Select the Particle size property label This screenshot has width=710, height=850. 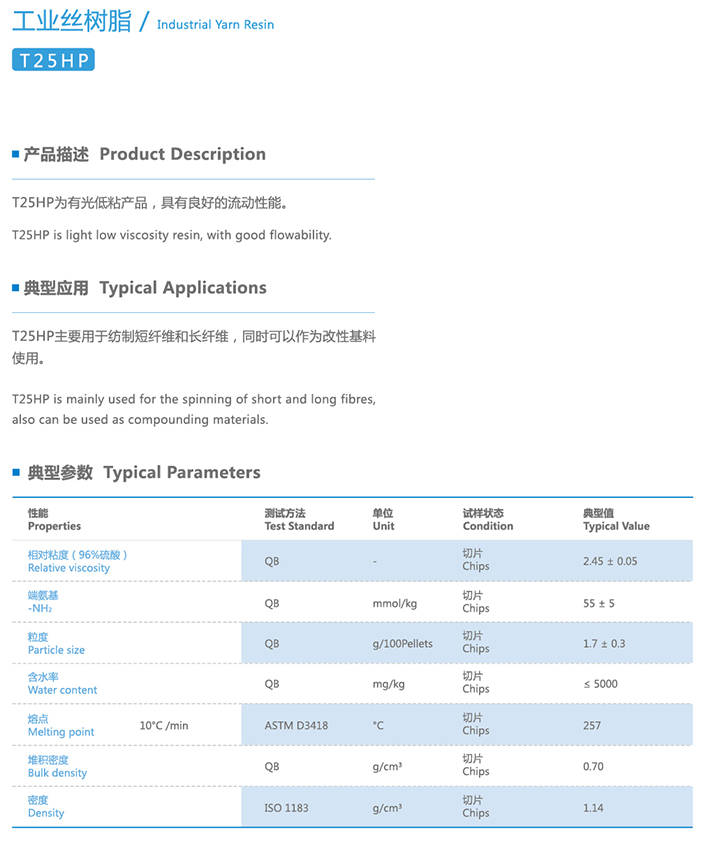click(x=56, y=650)
